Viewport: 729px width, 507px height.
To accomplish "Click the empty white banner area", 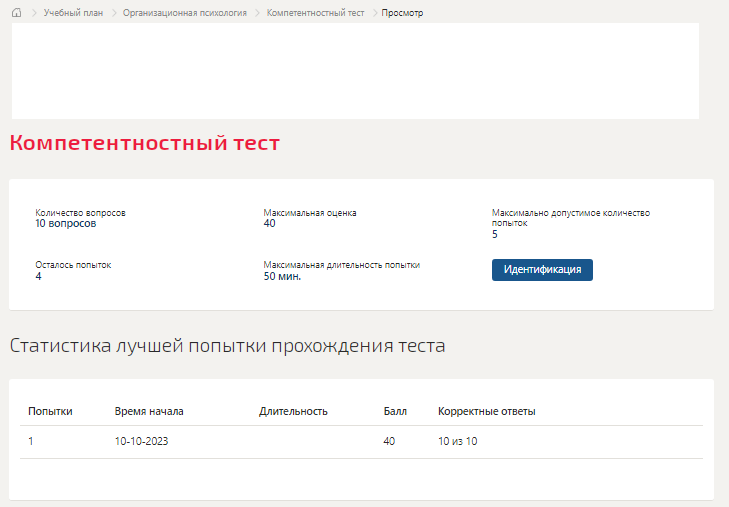I will [x=355, y=71].
